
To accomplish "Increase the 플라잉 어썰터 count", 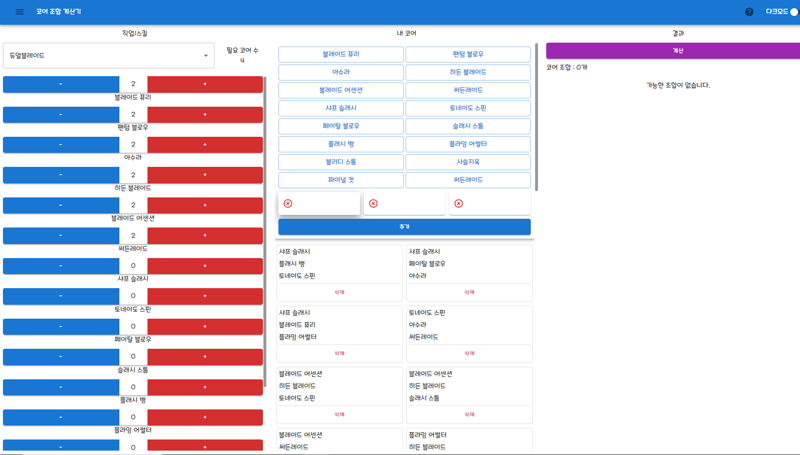I will pyautogui.click(x=205, y=417).
